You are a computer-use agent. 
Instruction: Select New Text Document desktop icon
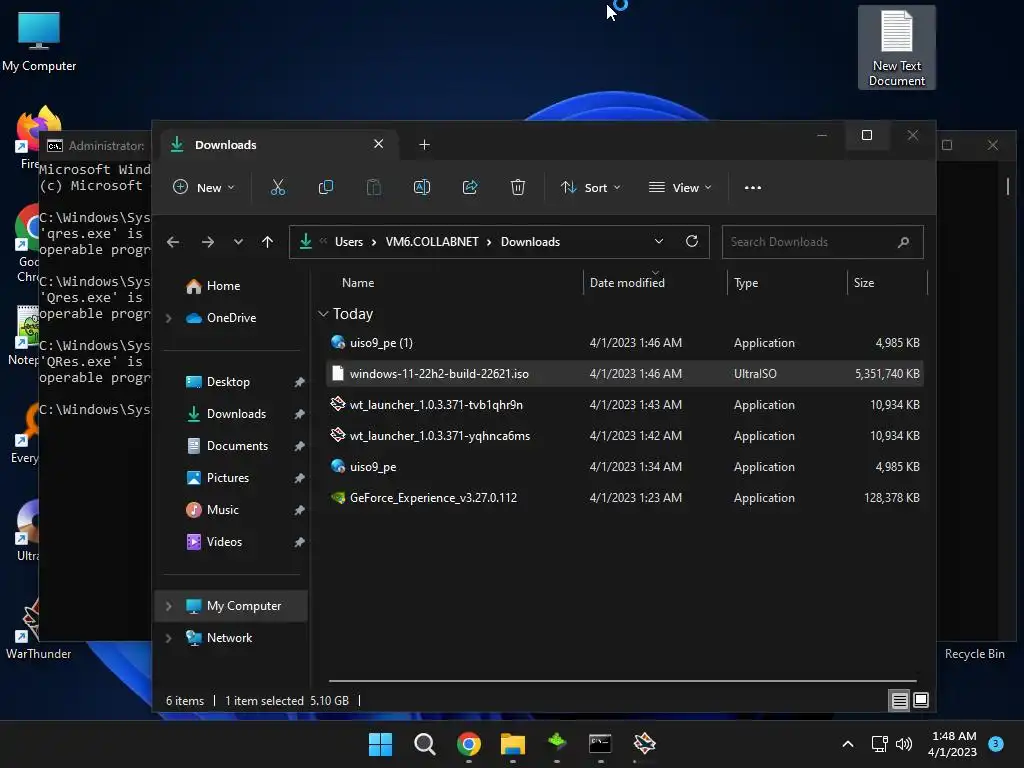[897, 48]
